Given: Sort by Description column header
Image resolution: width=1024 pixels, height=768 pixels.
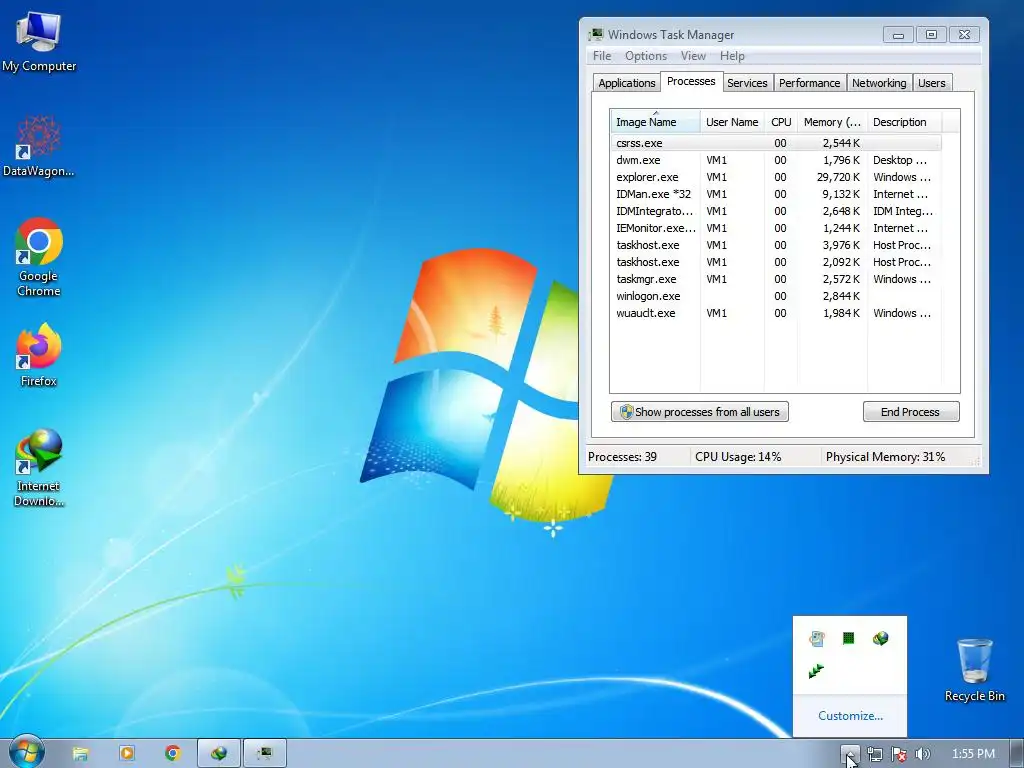Looking at the screenshot, I should (904, 122).
